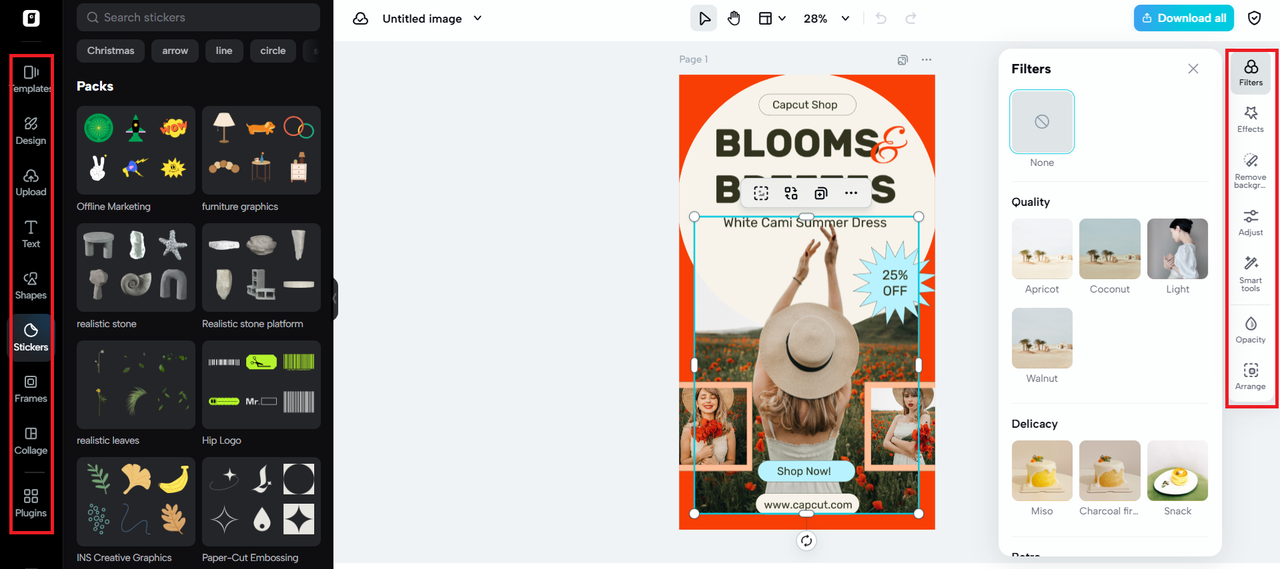Select the Remove background tool
The width and height of the screenshot is (1280, 569).
1251,171
